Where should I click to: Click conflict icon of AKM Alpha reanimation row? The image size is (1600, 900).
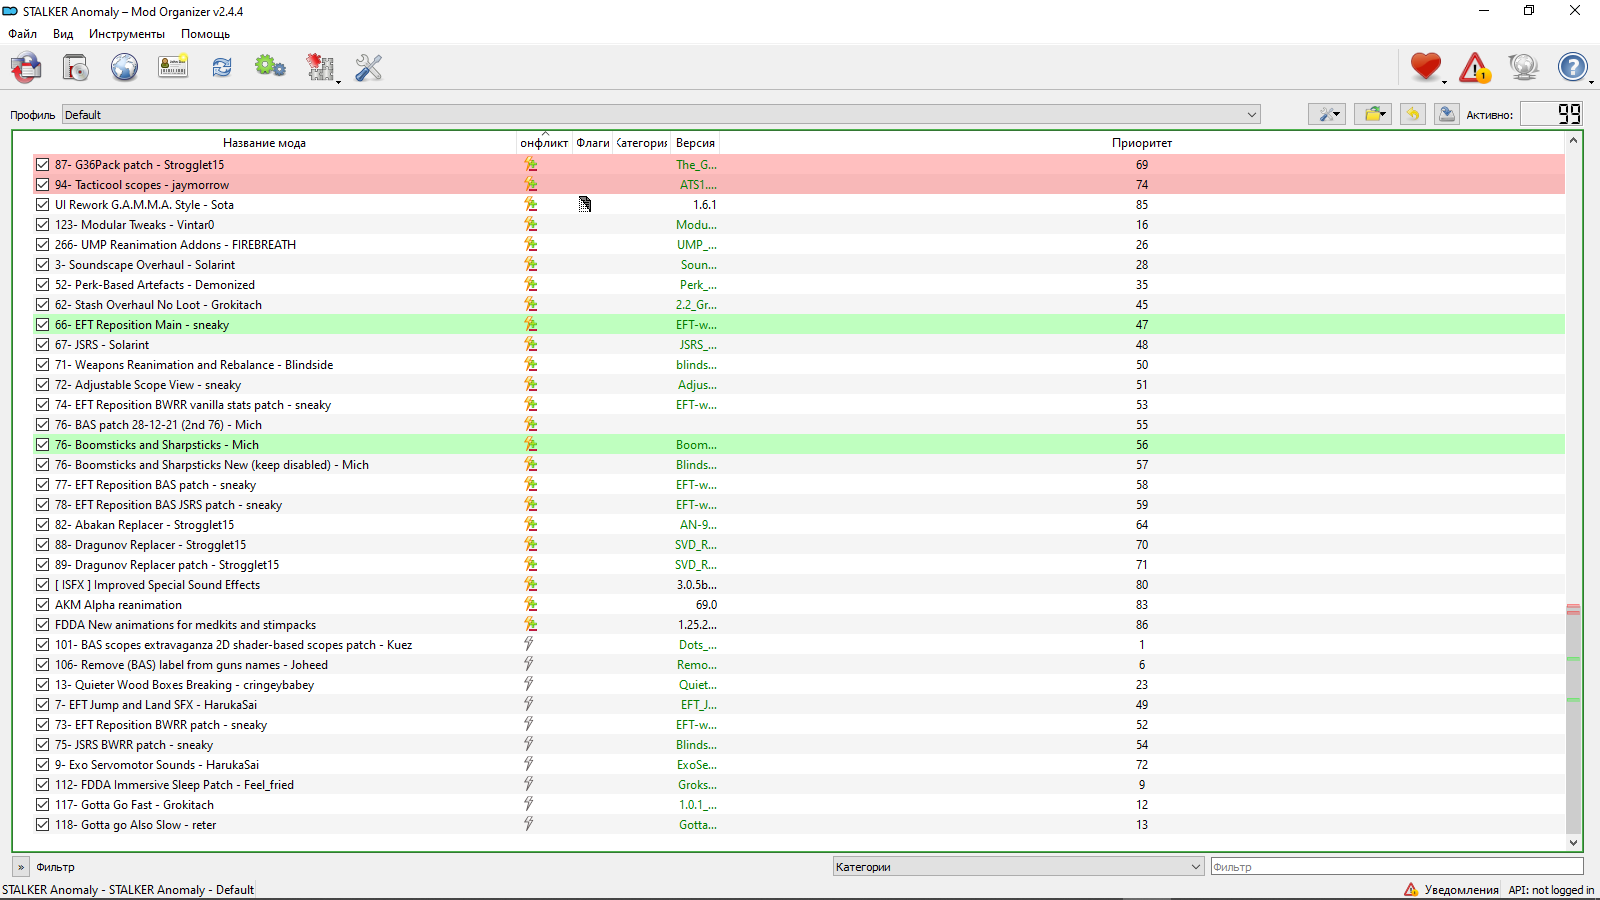pyautogui.click(x=531, y=604)
